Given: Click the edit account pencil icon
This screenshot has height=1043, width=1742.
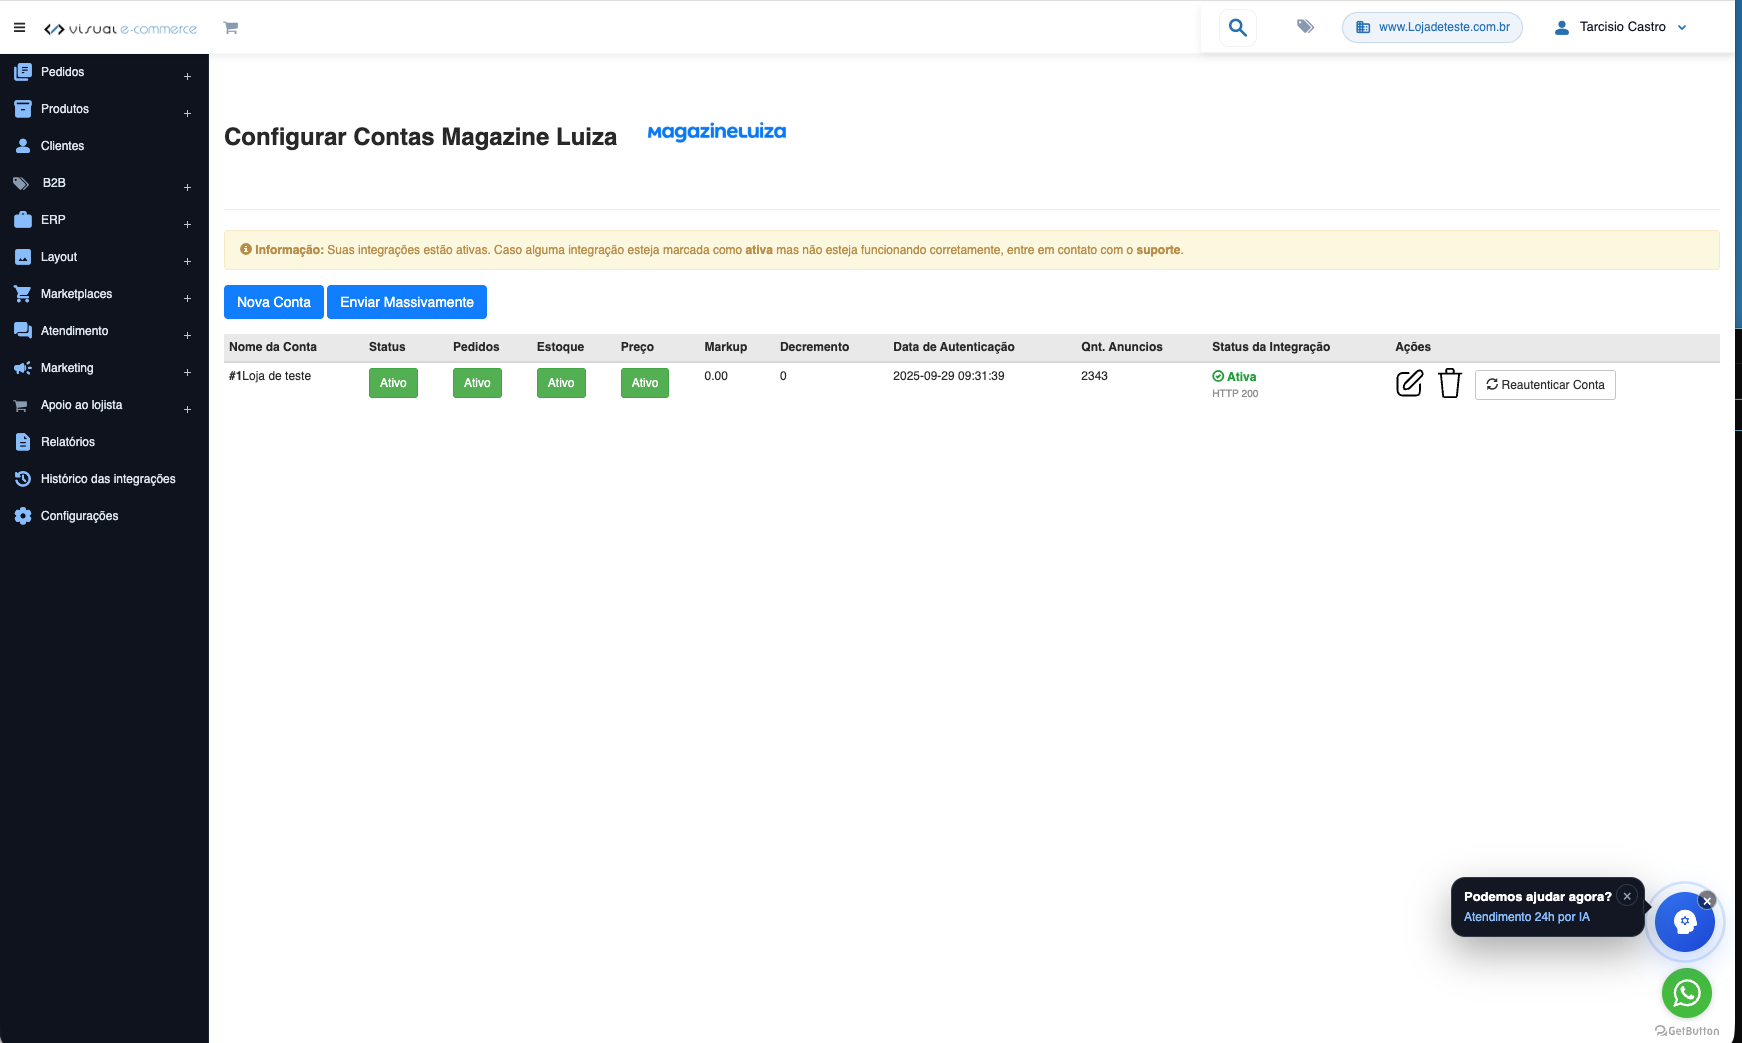Looking at the screenshot, I should coord(1409,384).
